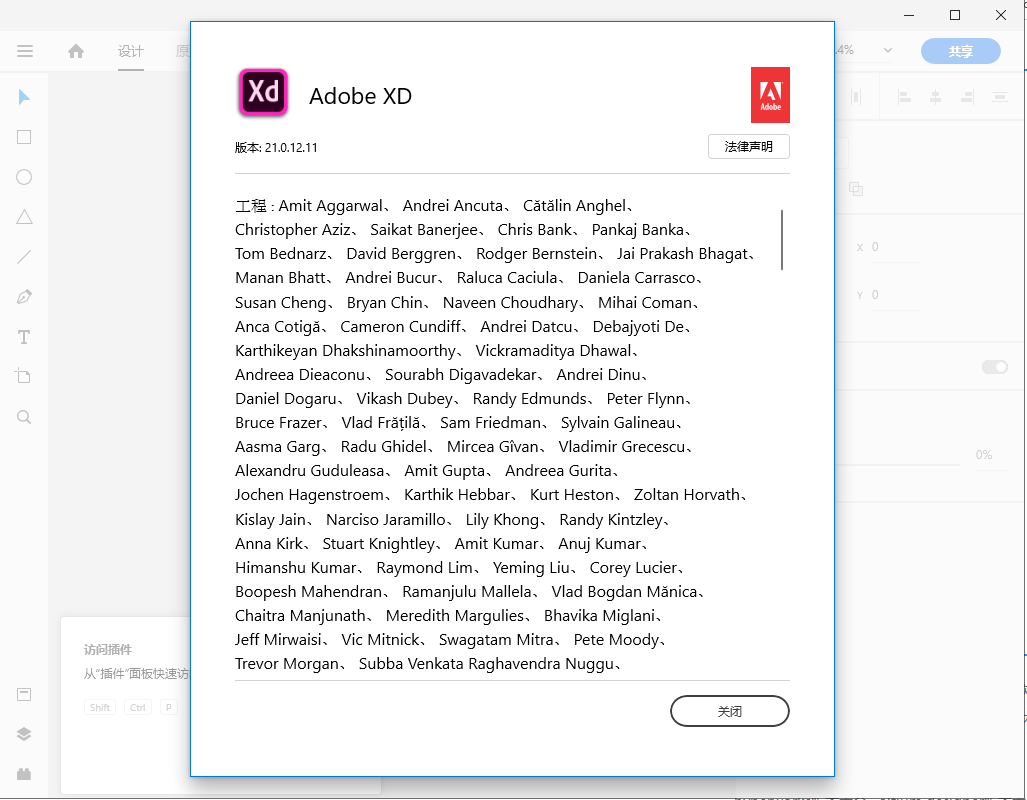Select the Text tool
Viewport: 1027px width, 800px height.
click(x=24, y=337)
